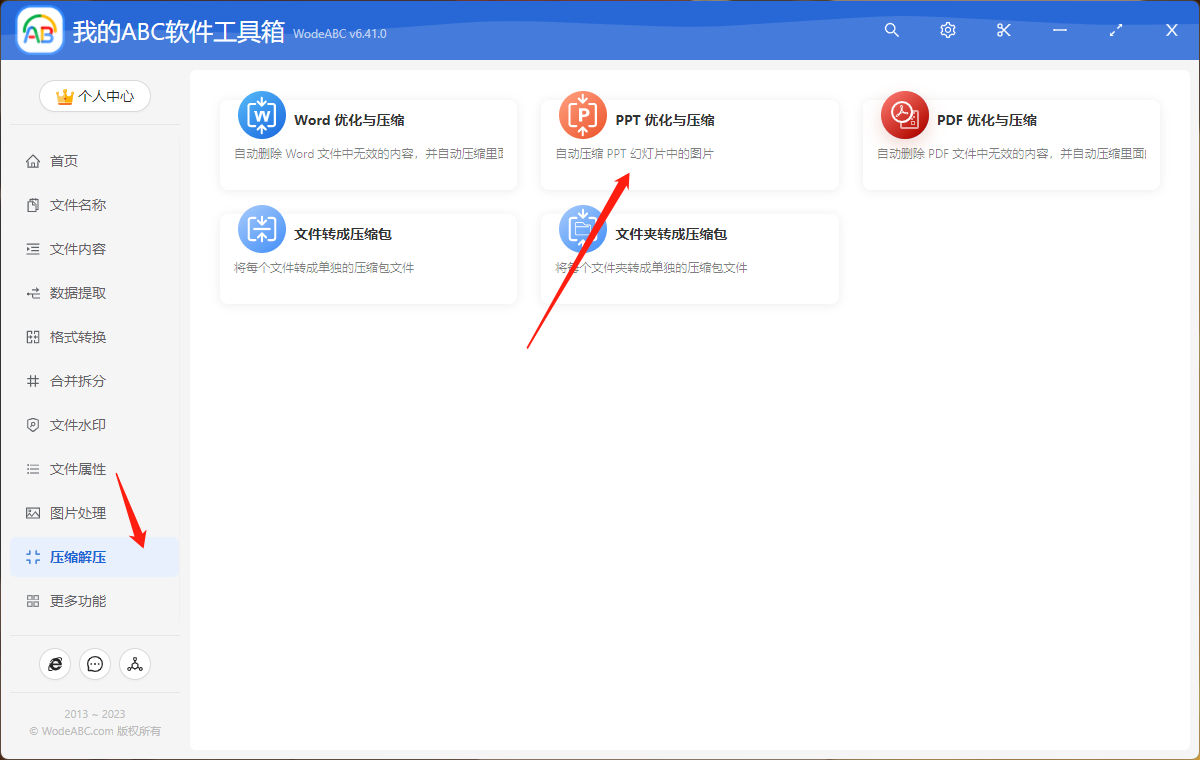Click the 文件夹转成压缩包 card
The height and width of the screenshot is (760, 1200).
pos(690,258)
